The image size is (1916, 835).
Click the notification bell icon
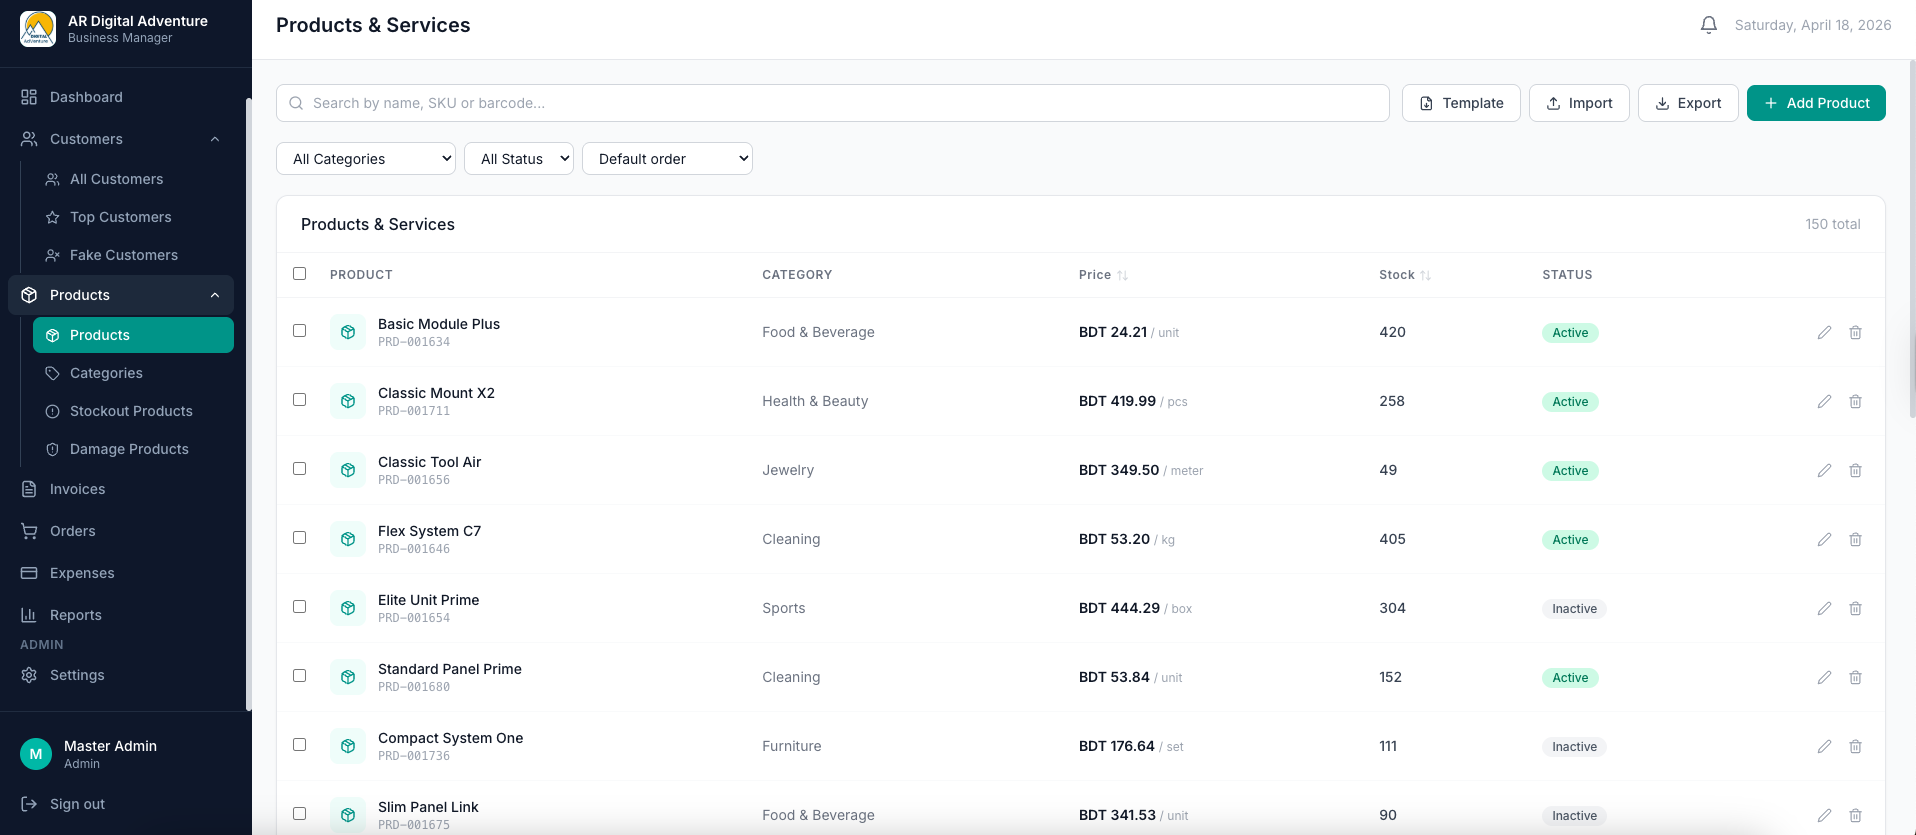1708,25
